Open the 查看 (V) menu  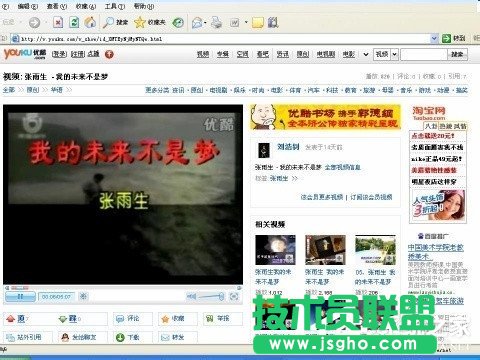click(57, 6)
